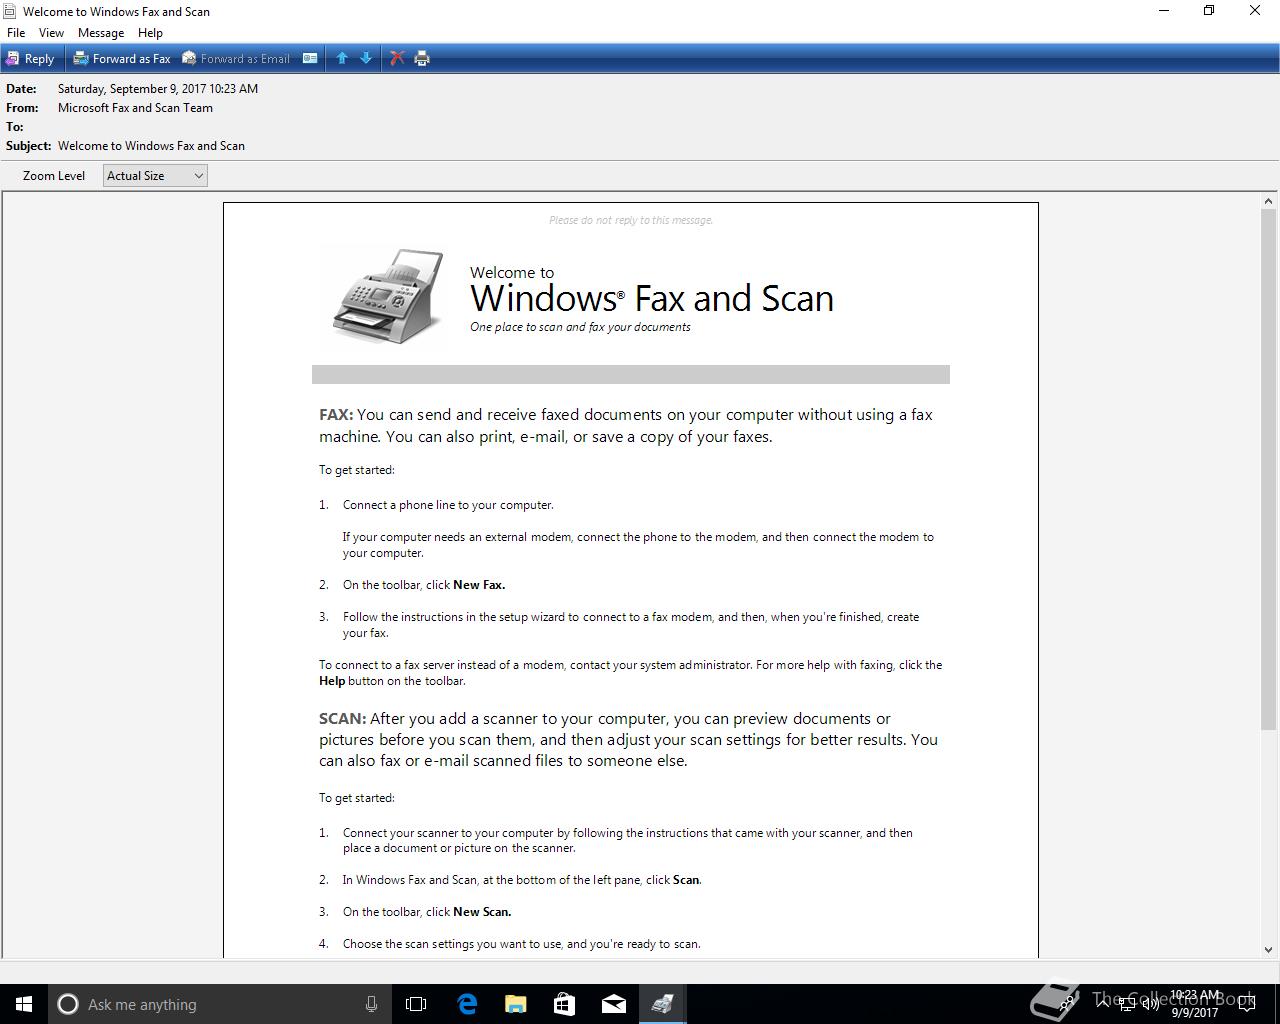Click 'One place to scan and fax your documents'
The image size is (1280, 1024).
(x=580, y=327)
